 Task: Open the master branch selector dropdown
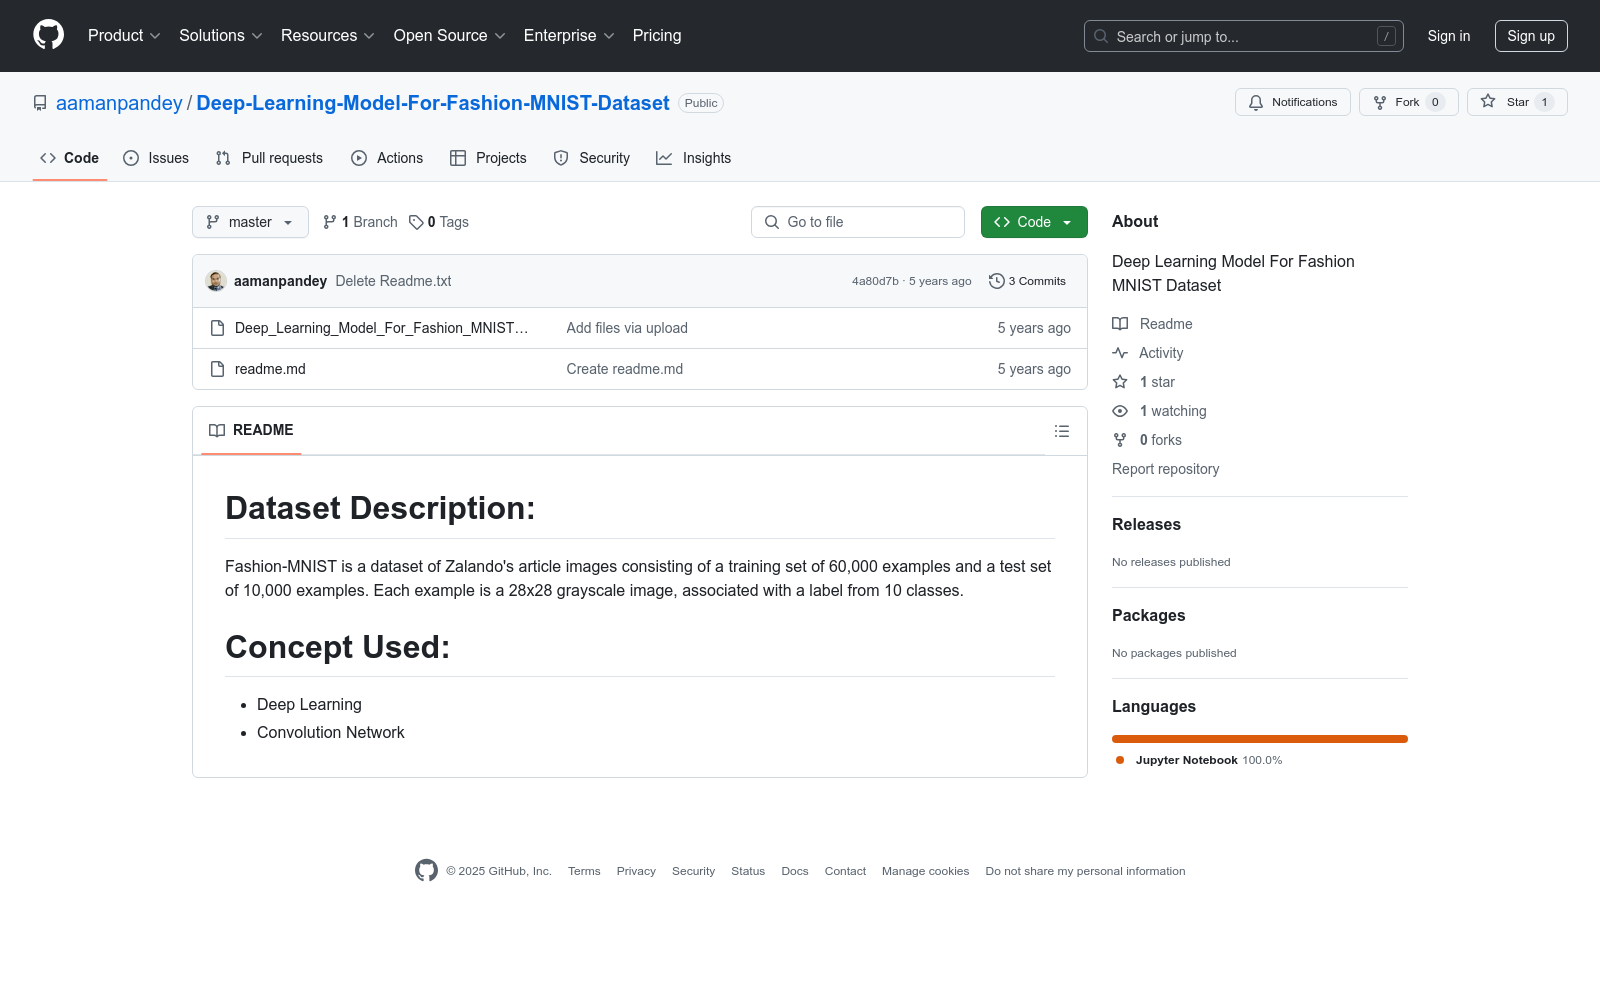click(x=250, y=222)
